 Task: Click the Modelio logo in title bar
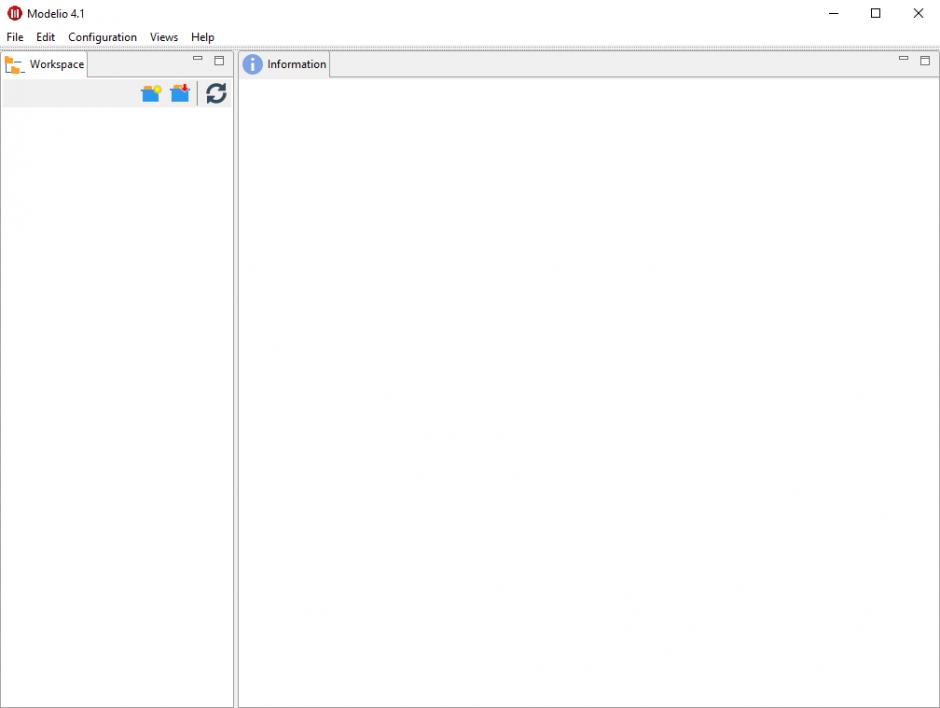coord(14,13)
